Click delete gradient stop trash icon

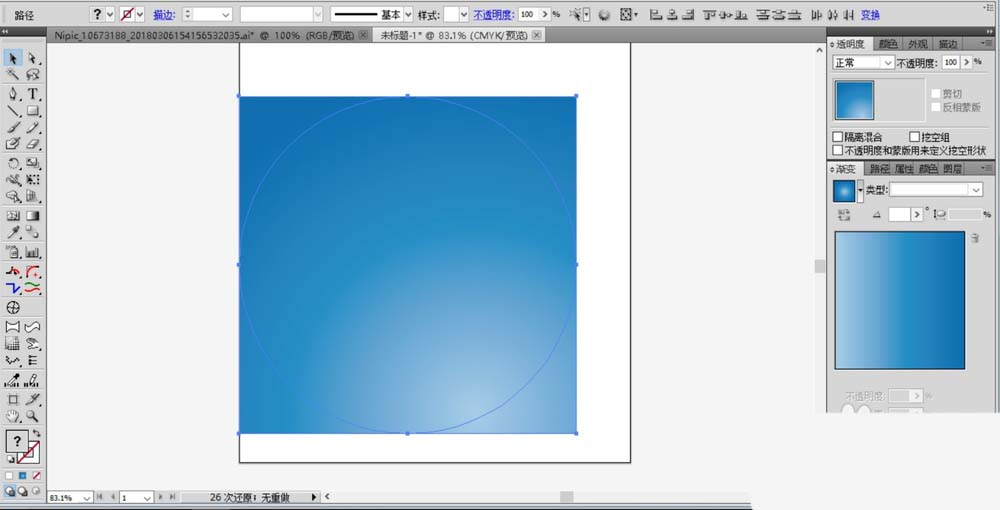(974, 238)
